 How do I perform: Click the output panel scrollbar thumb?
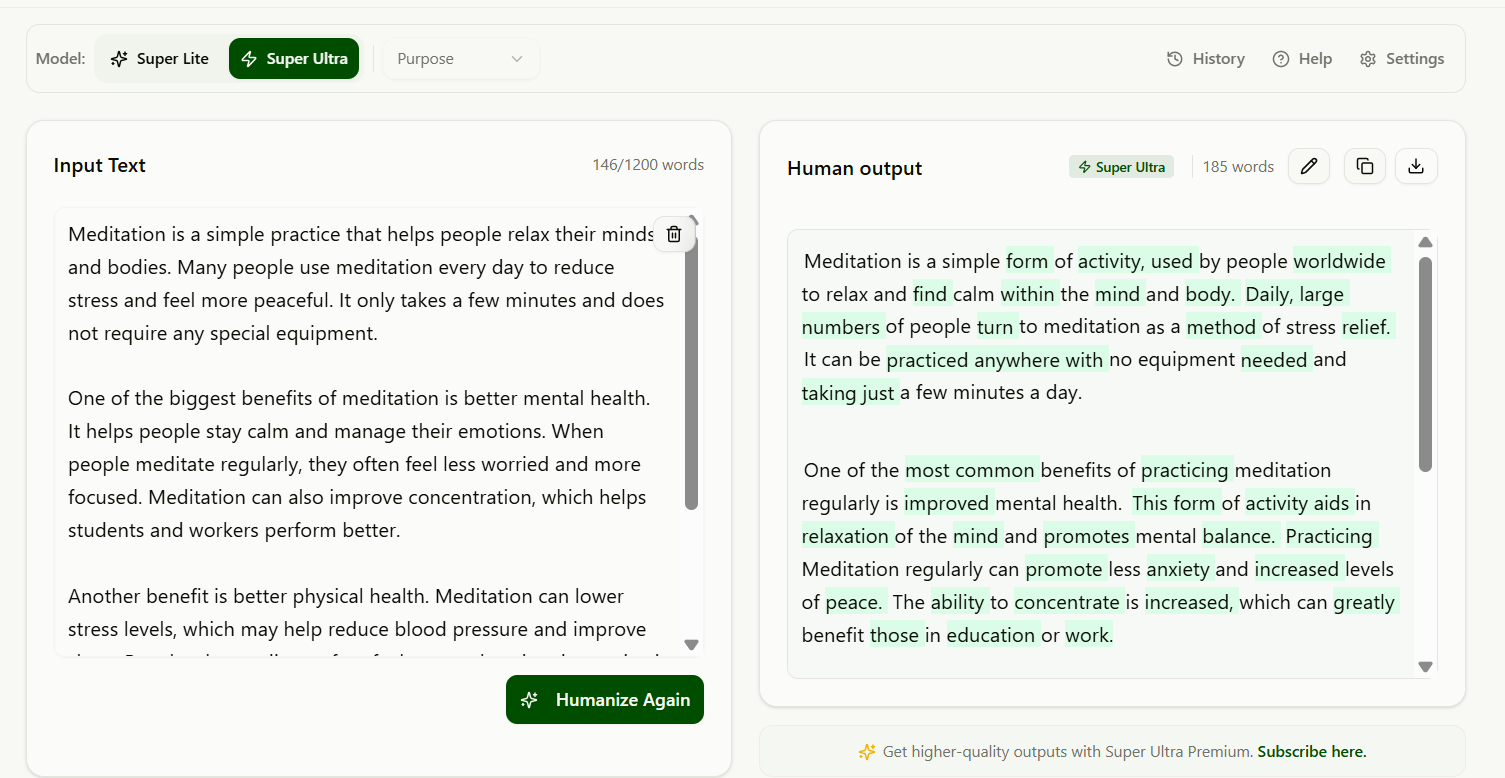pyautogui.click(x=1426, y=364)
